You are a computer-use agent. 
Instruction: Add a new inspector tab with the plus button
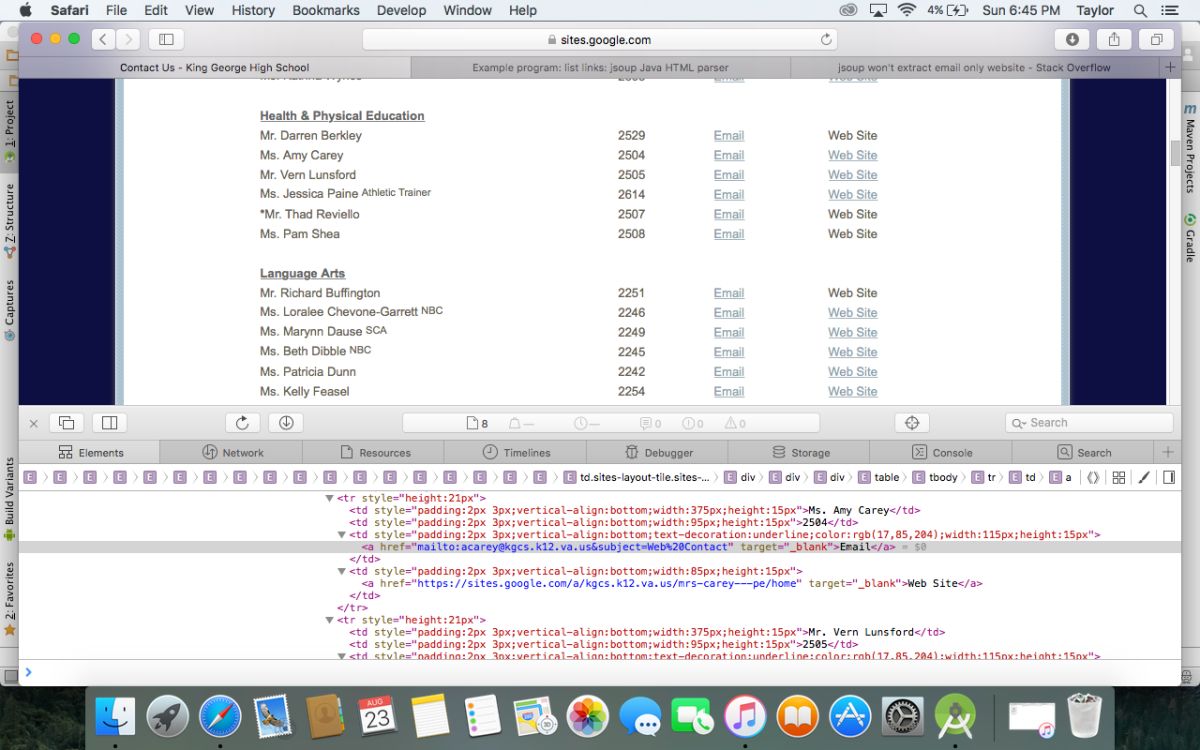(x=1167, y=452)
